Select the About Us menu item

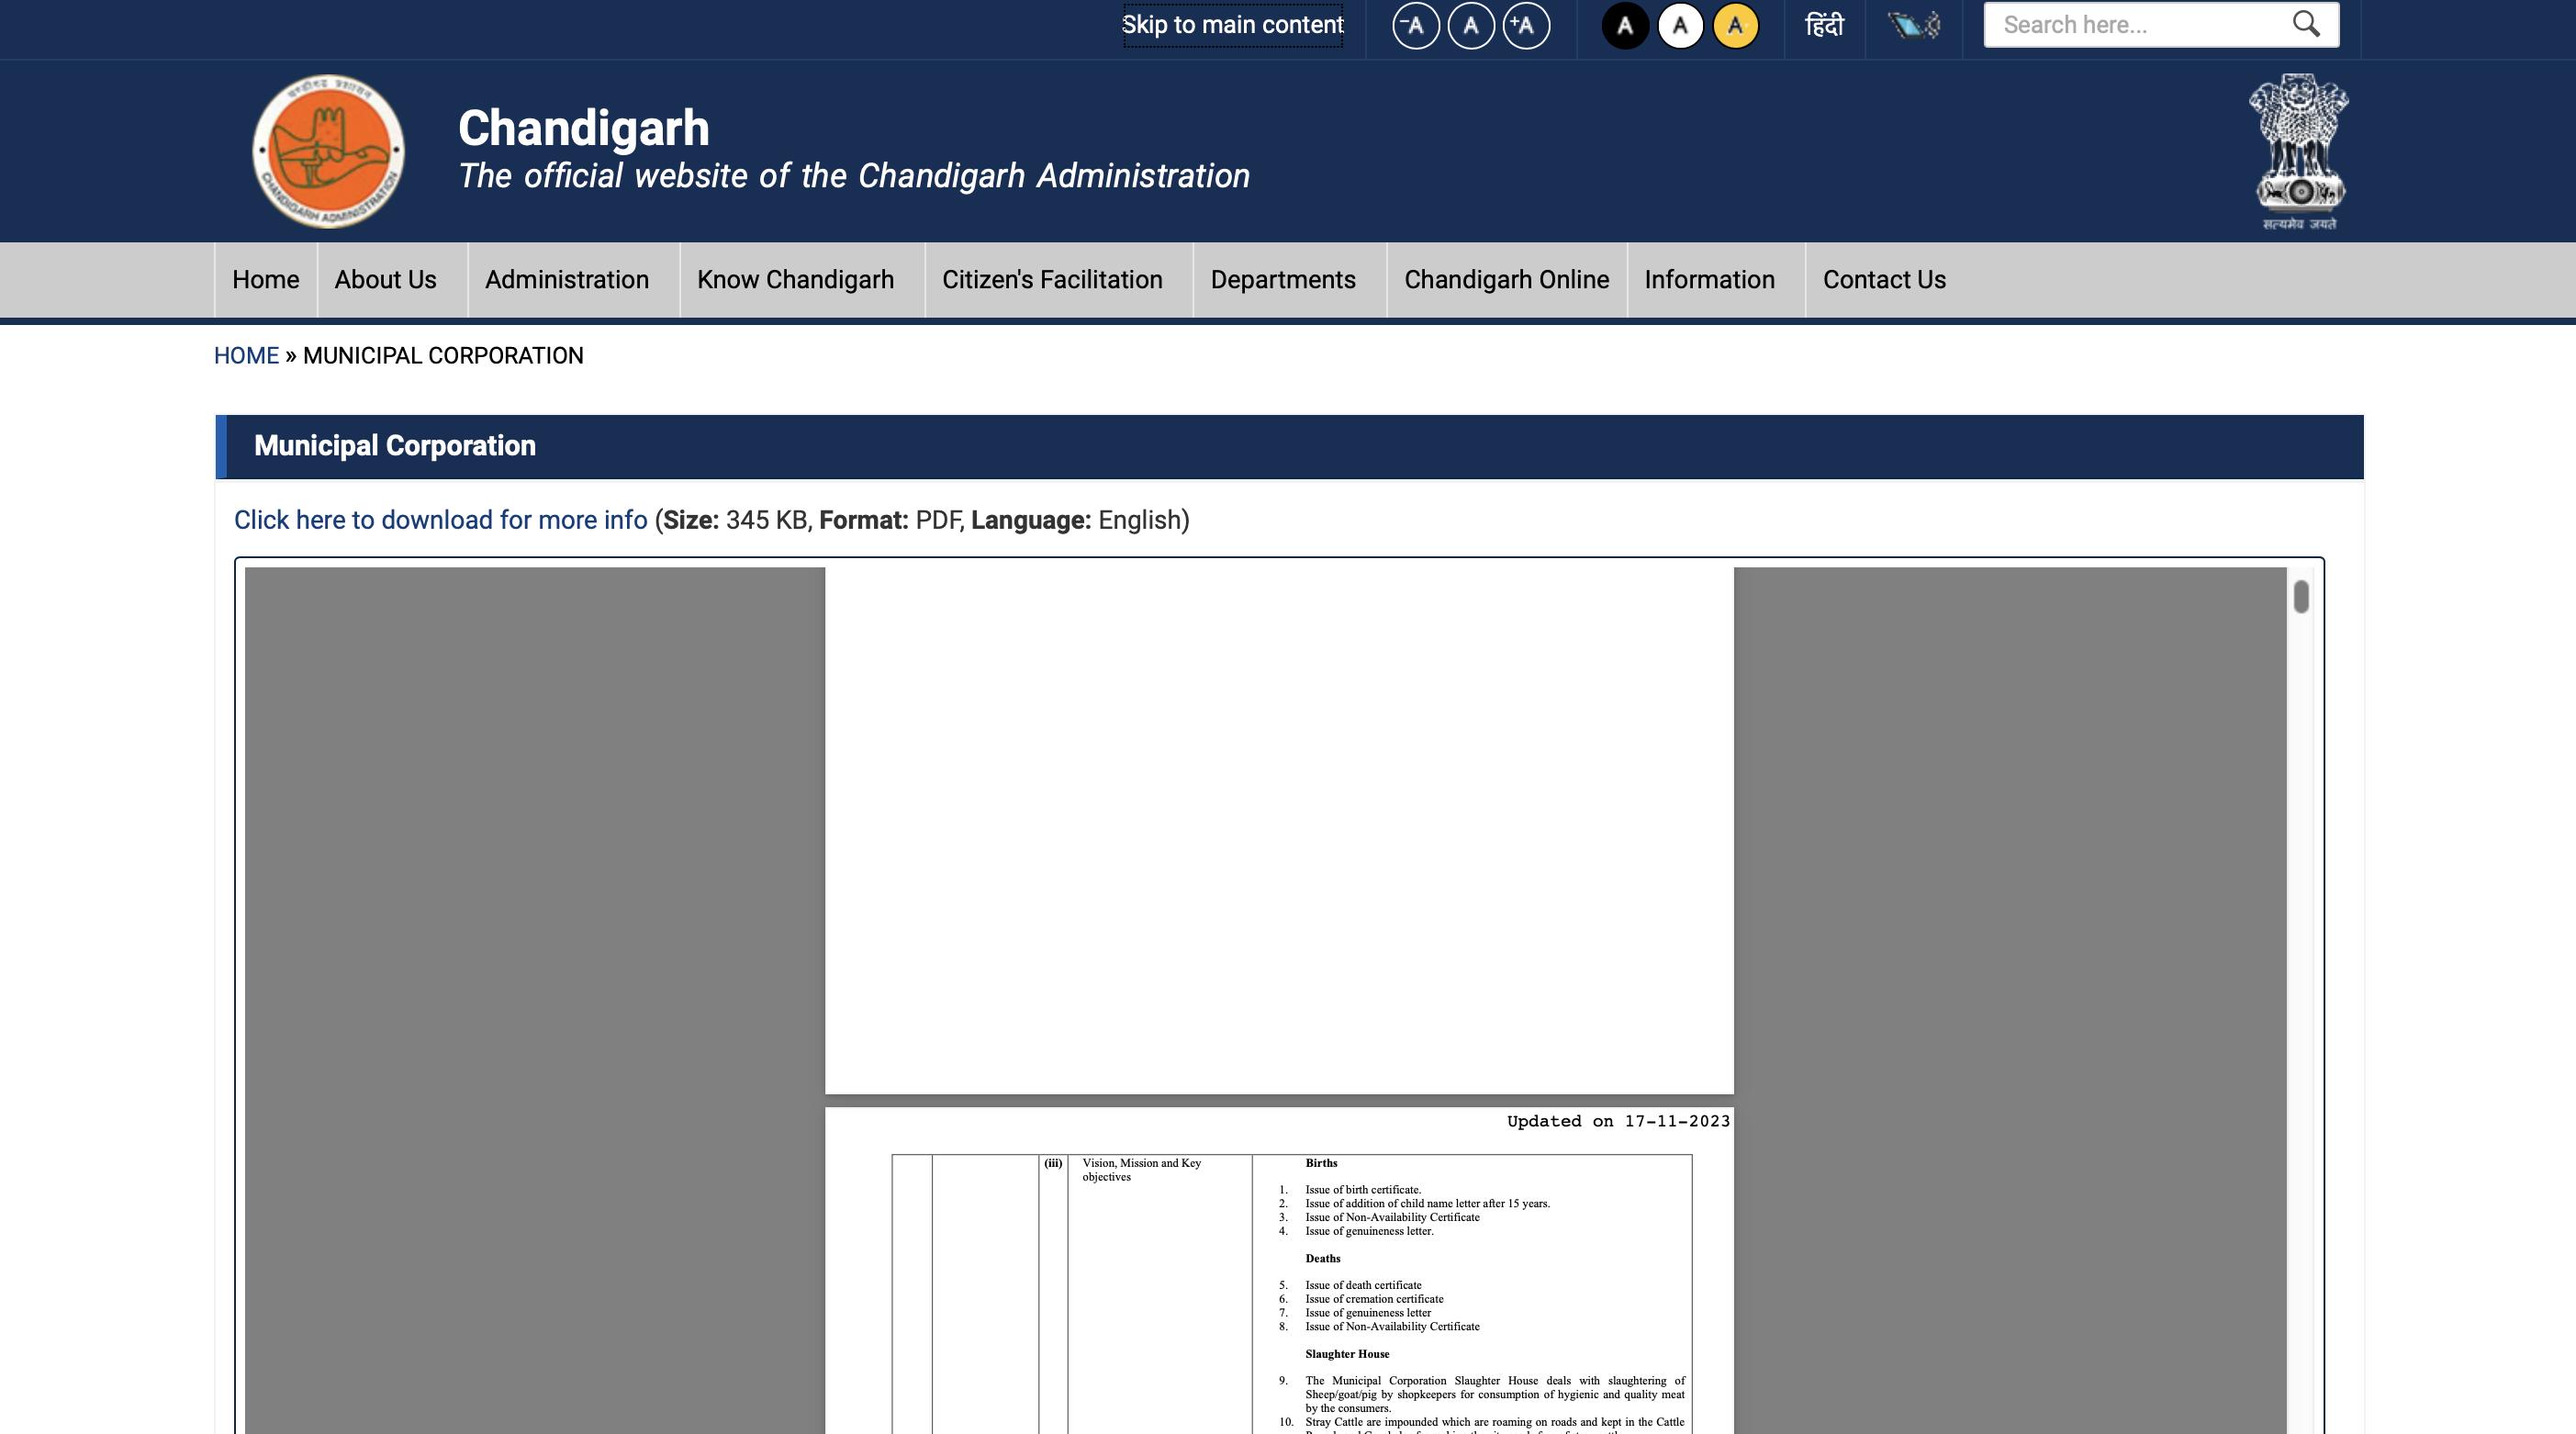tap(385, 279)
